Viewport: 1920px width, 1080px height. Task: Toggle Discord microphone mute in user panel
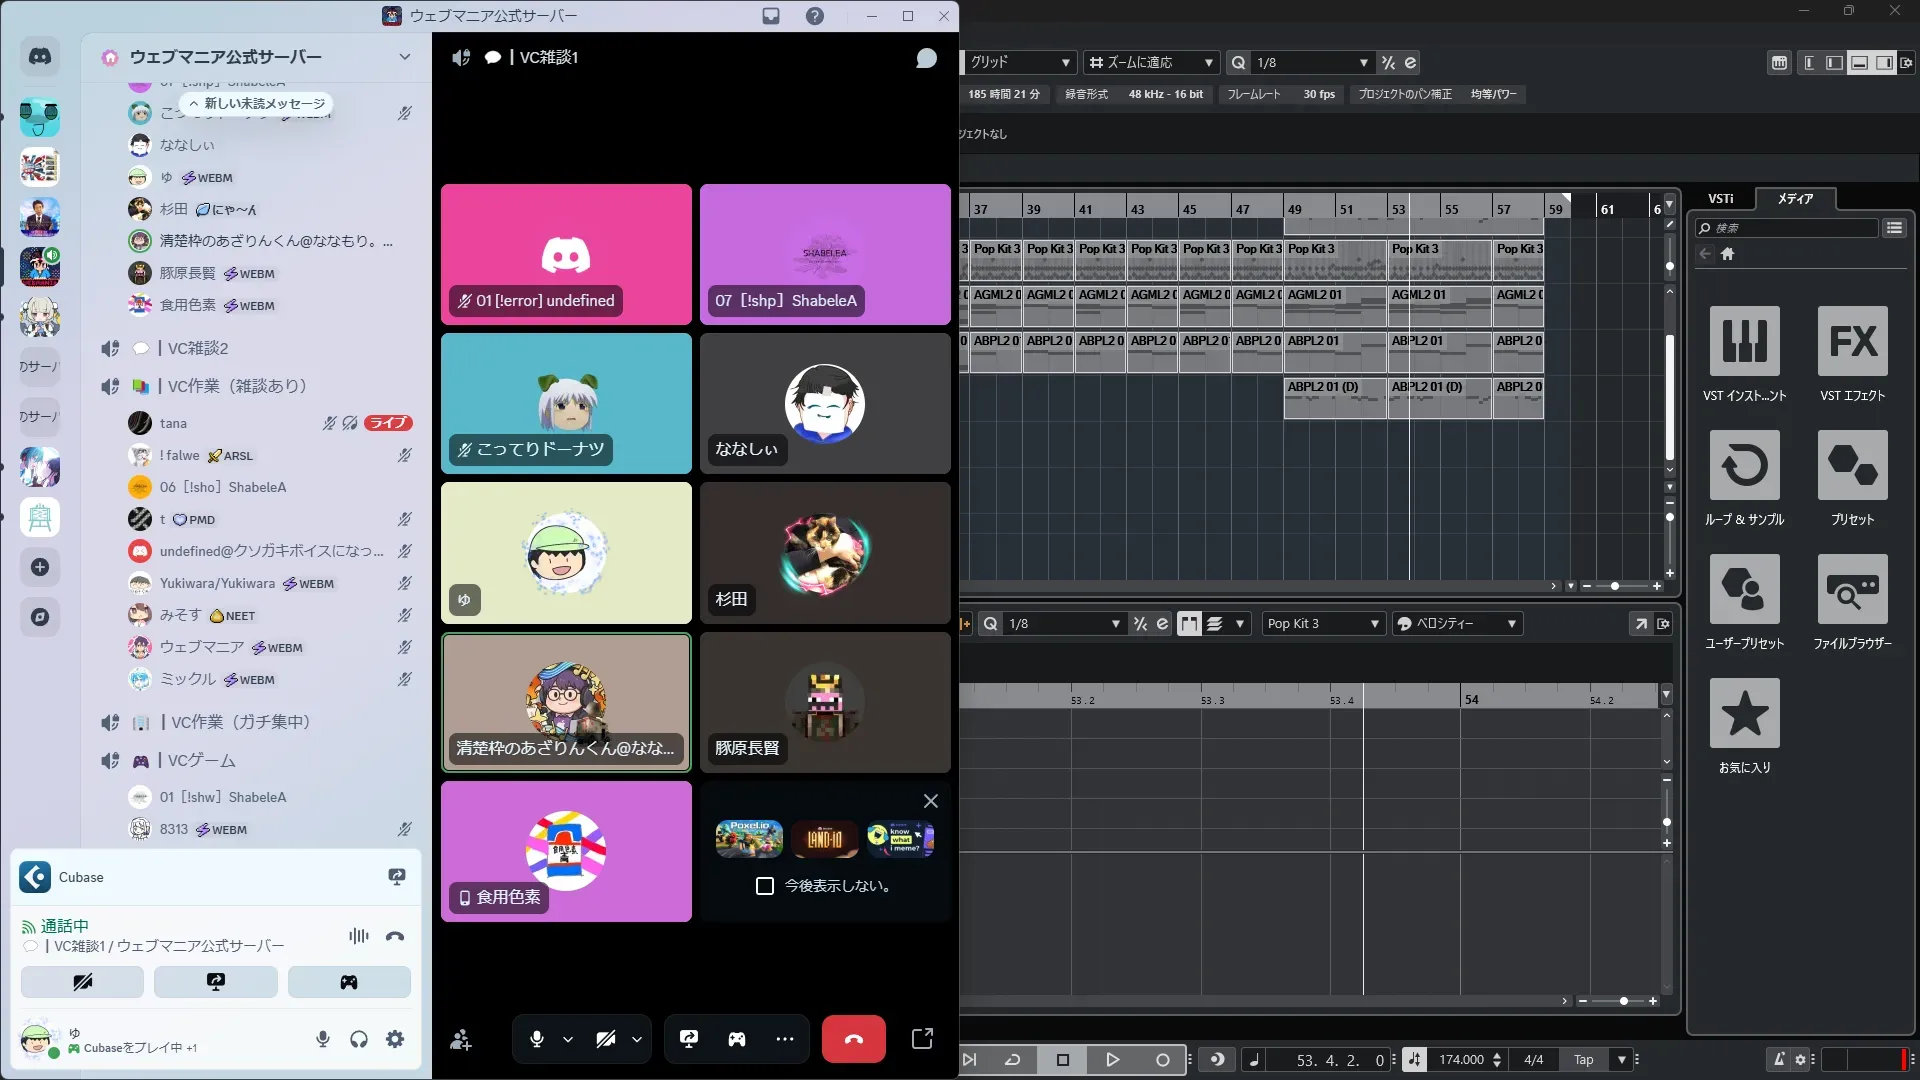click(x=323, y=1039)
